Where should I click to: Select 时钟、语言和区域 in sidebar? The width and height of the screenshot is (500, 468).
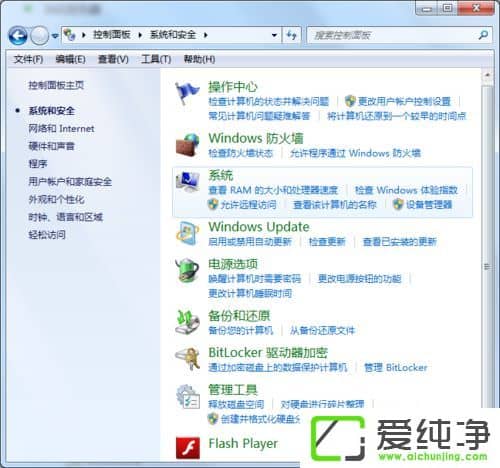(x=65, y=217)
